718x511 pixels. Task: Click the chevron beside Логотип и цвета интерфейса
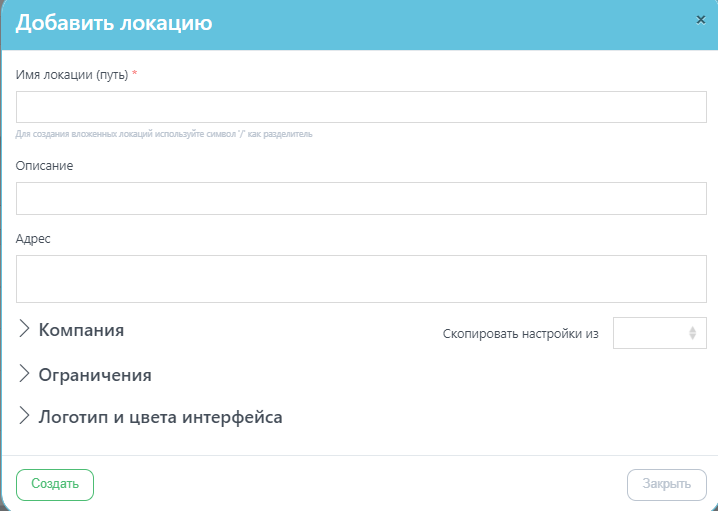point(24,416)
